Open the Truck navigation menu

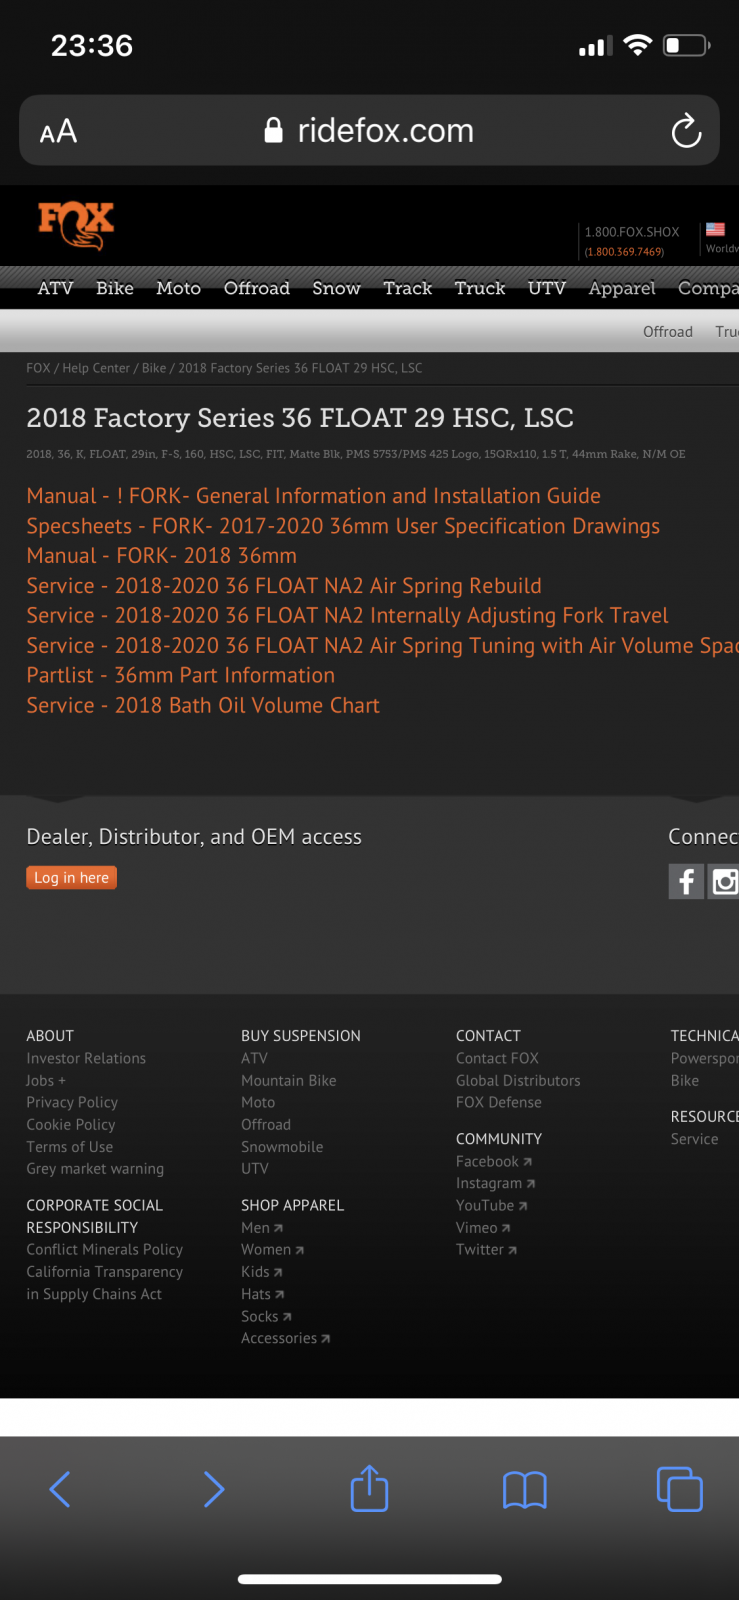pyautogui.click(x=480, y=288)
